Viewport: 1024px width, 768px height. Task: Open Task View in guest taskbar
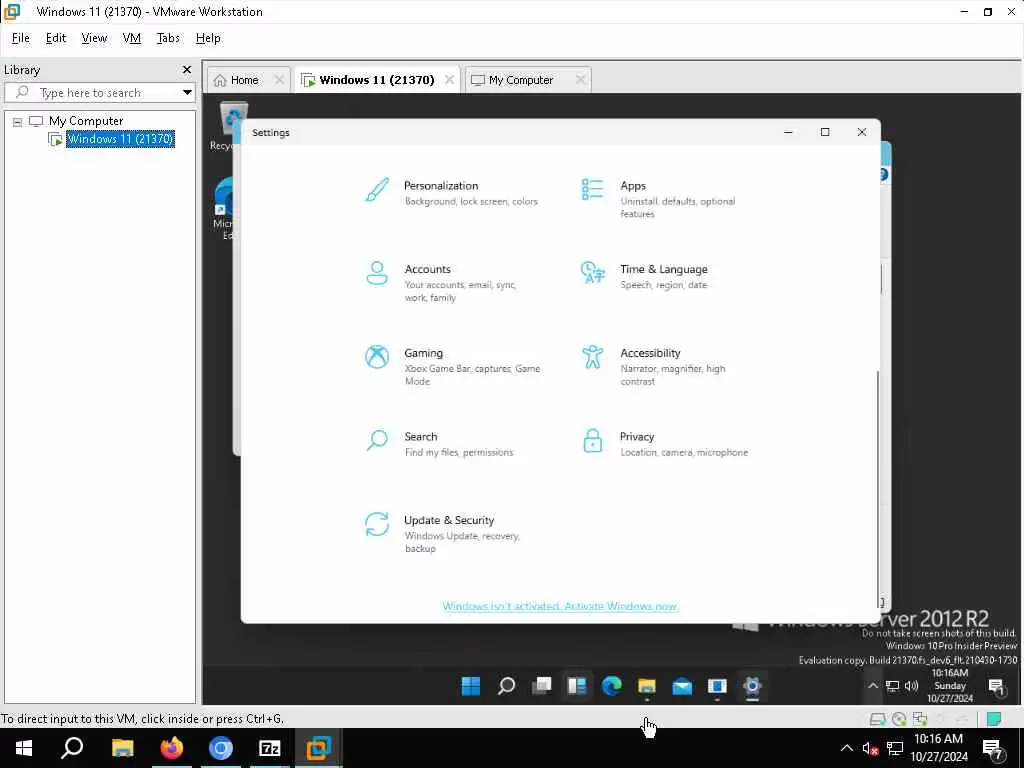[x=541, y=686]
